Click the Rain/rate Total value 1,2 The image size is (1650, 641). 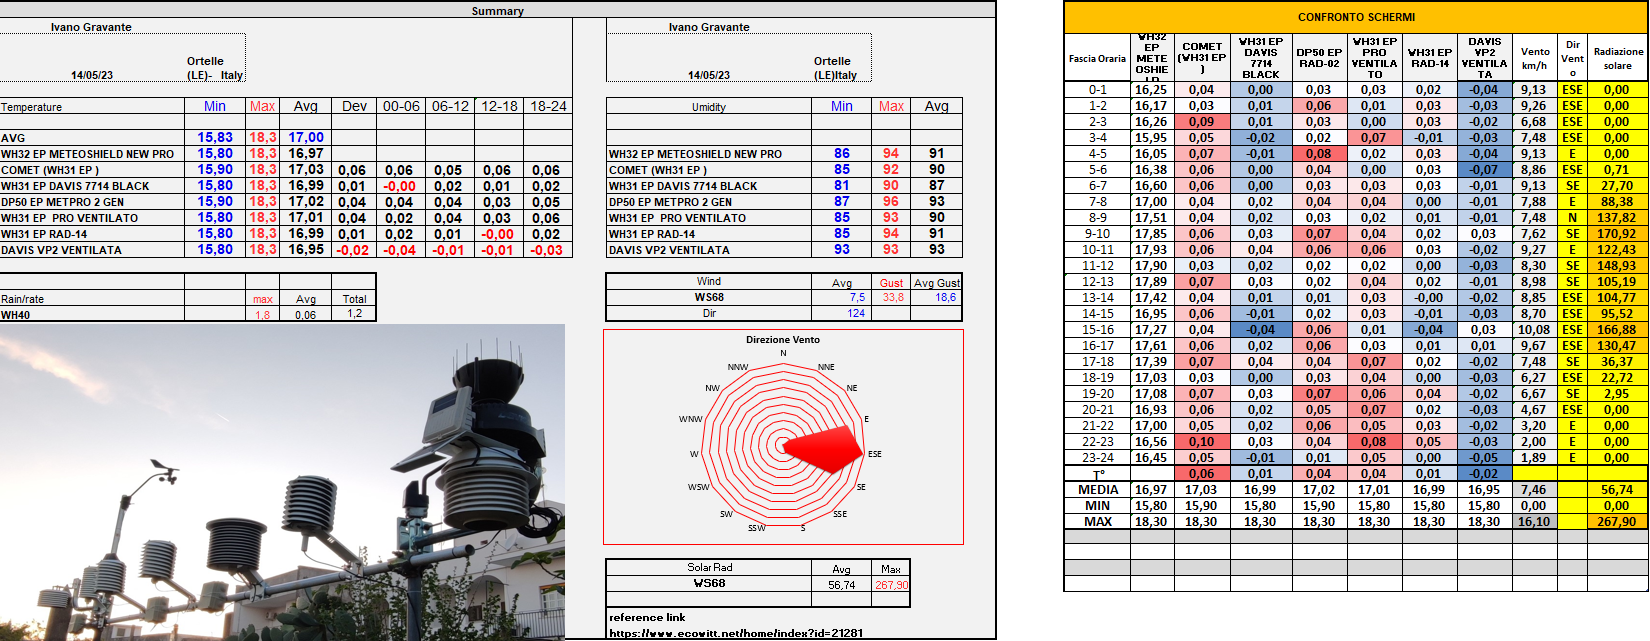click(354, 314)
